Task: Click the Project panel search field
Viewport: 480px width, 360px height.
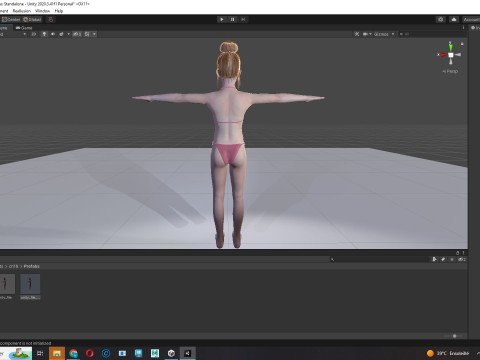Action: 378,259
